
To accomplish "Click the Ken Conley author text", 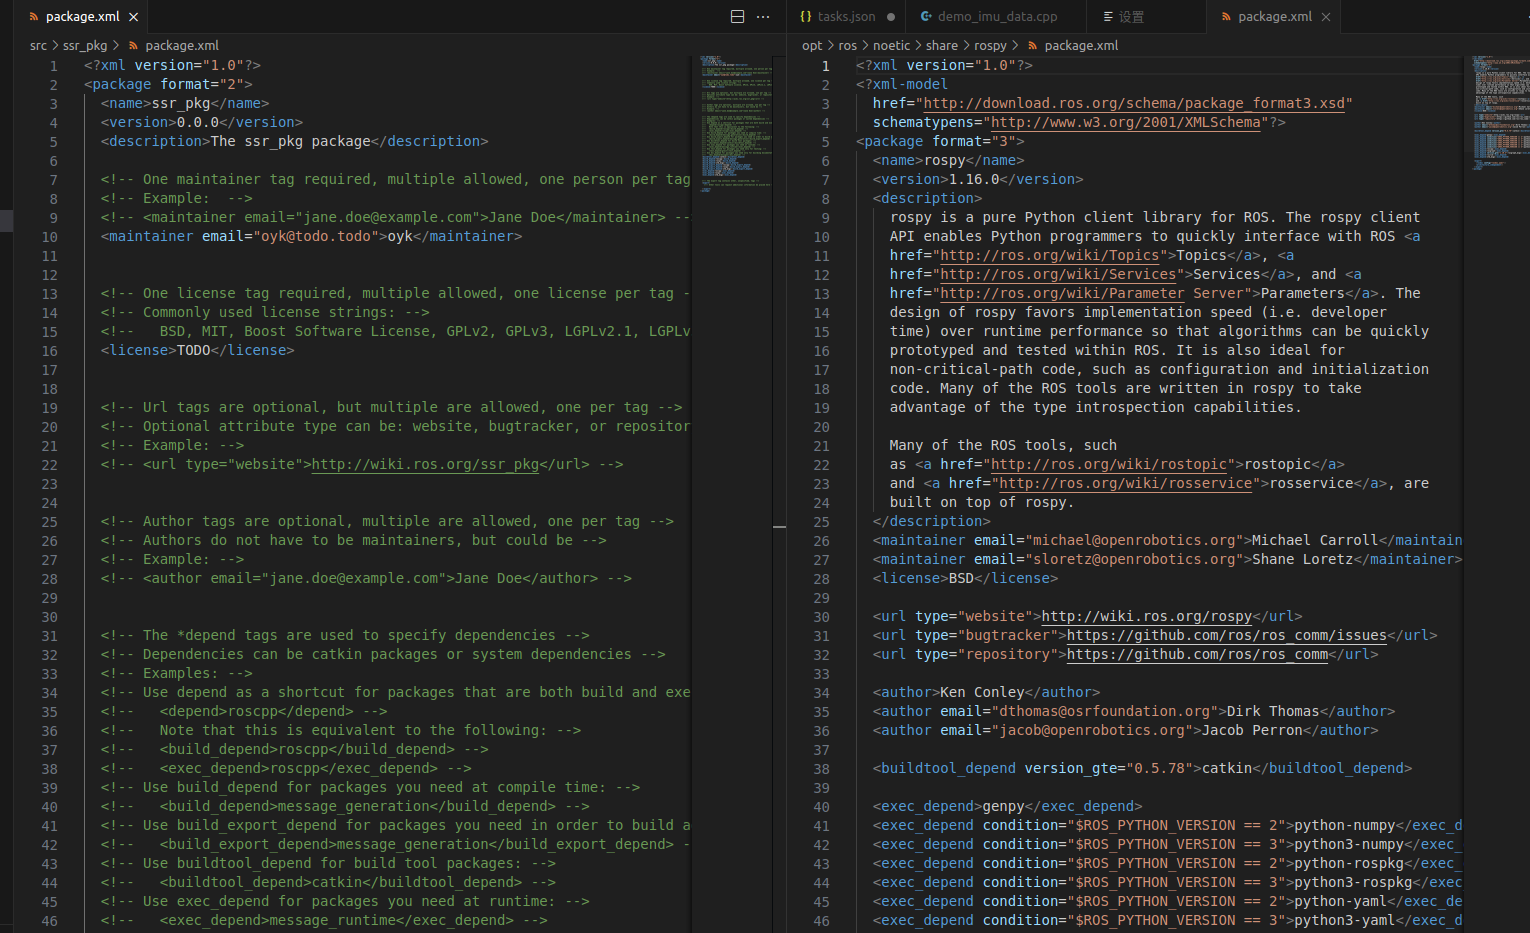I will [983, 692].
